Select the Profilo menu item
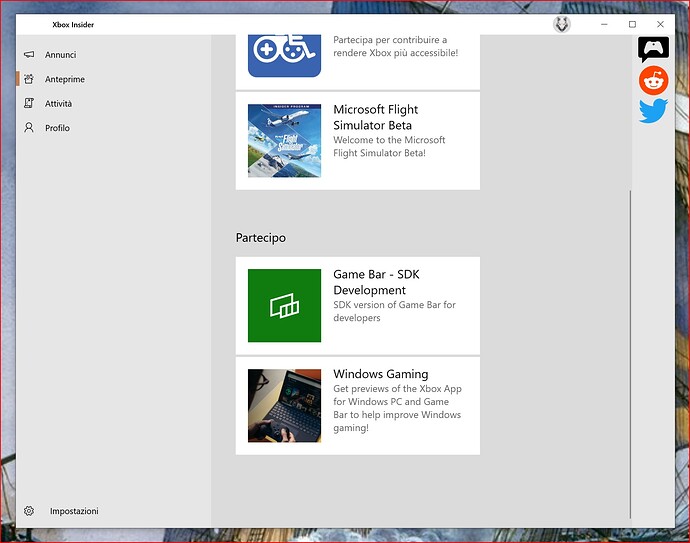Screen dimensions: 690x543 pyautogui.click(x=57, y=128)
